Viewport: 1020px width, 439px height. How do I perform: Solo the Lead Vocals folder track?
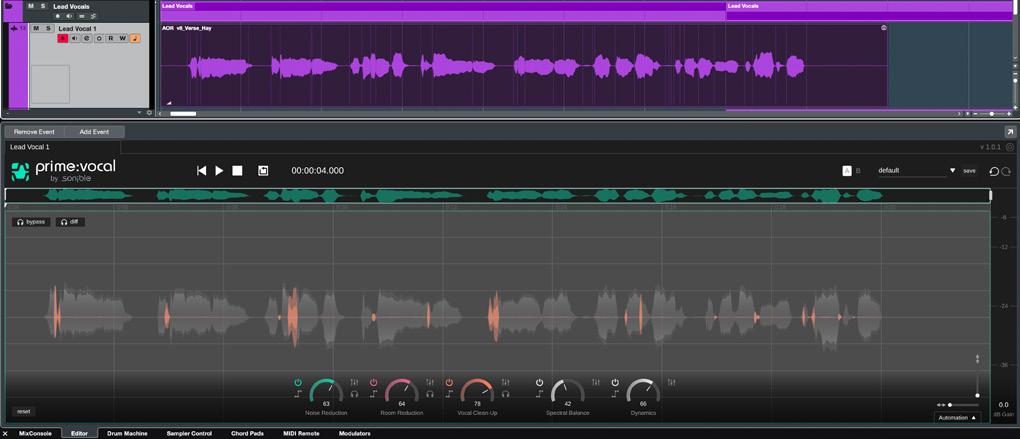43,6
